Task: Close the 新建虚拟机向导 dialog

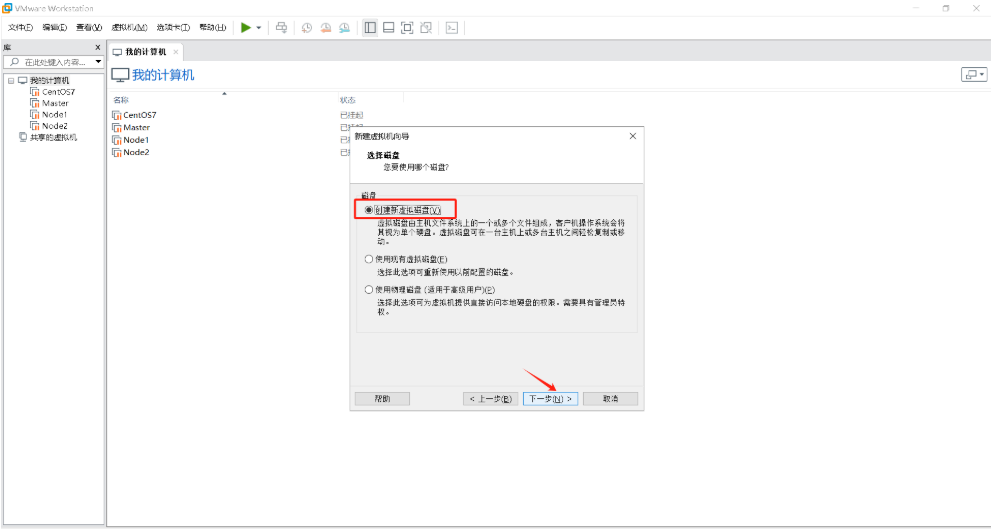Action: click(x=633, y=136)
